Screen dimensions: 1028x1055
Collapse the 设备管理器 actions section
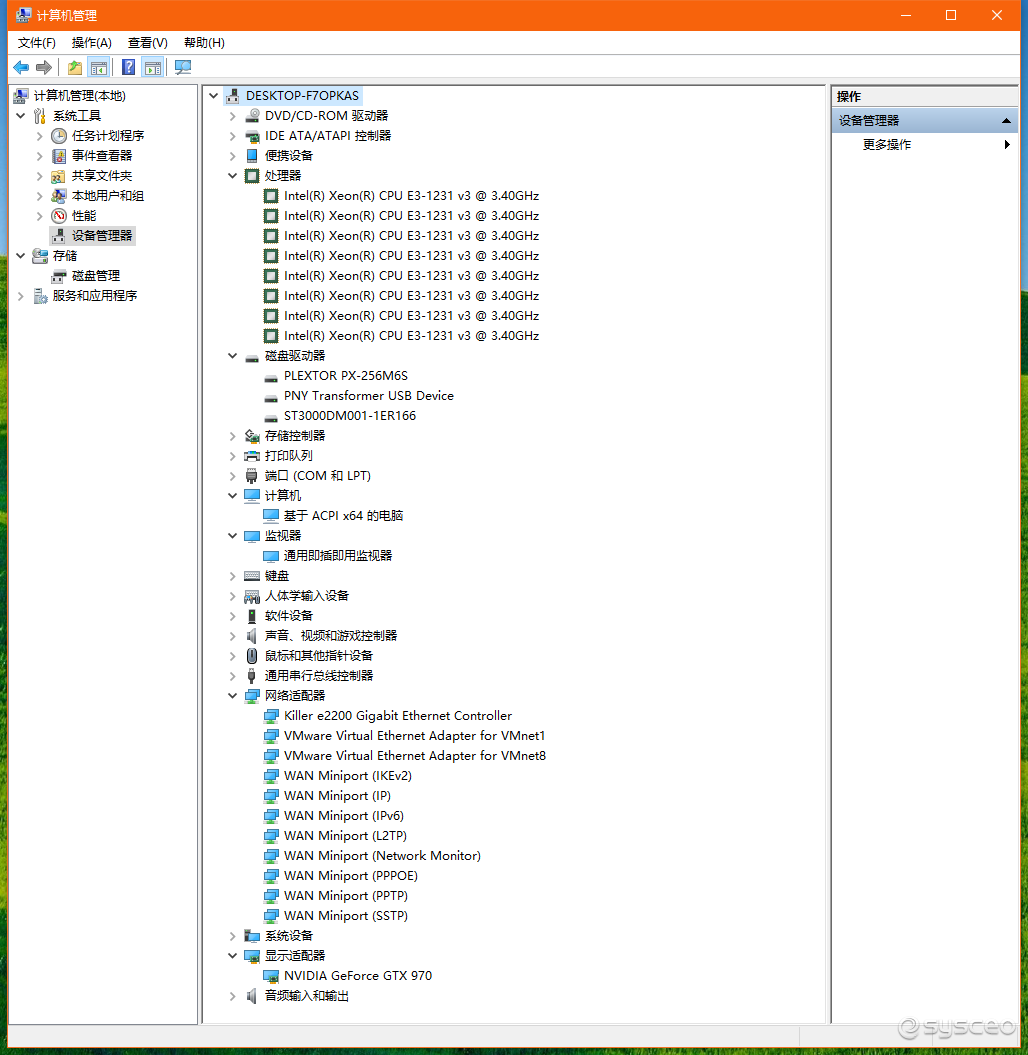click(1006, 121)
